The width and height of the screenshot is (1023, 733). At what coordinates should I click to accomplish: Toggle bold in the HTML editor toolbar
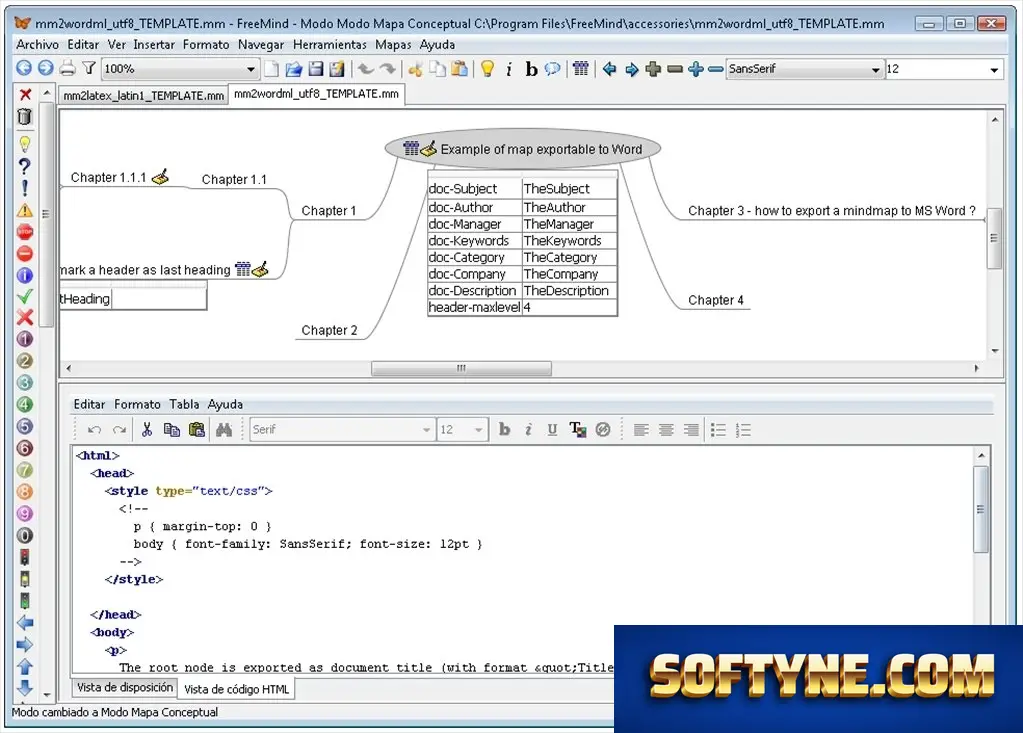pos(504,429)
